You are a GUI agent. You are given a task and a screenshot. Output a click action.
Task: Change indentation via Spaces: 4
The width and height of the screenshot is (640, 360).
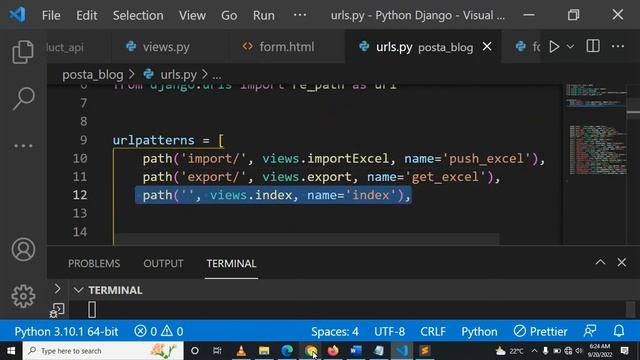click(x=335, y=331)
